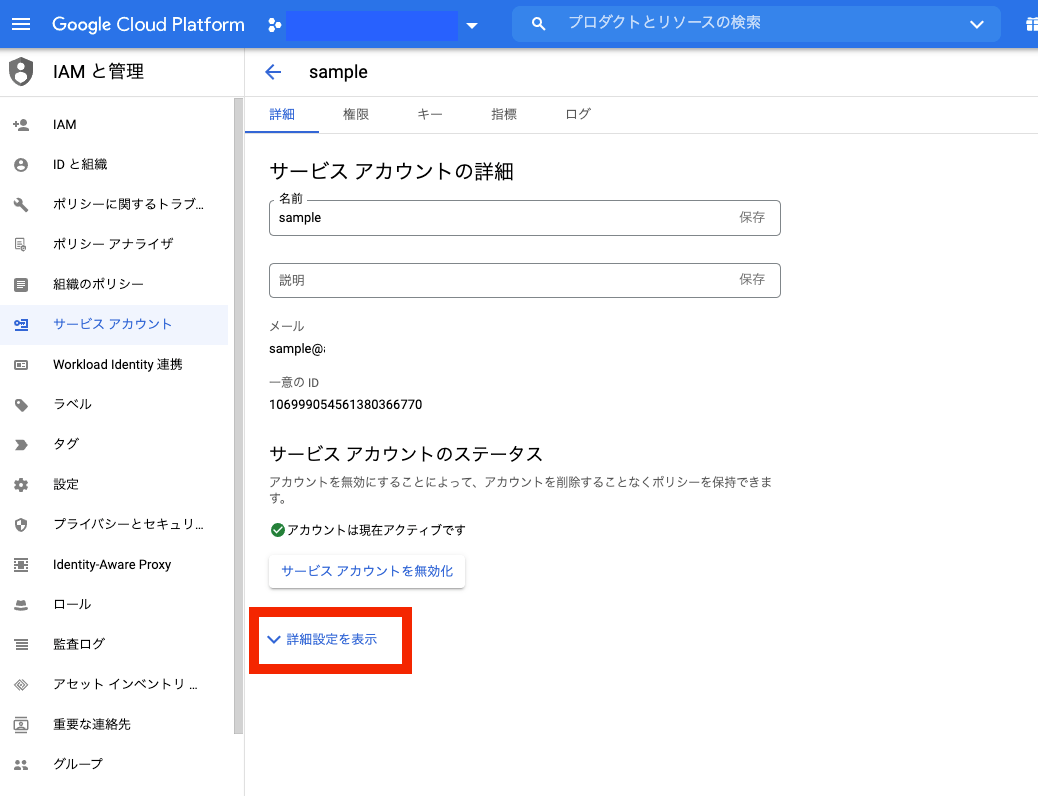The height and width of the screenshot is (796, 1038).
Task: Click 保存 next to the name field
Action: (x=752, y=217)
